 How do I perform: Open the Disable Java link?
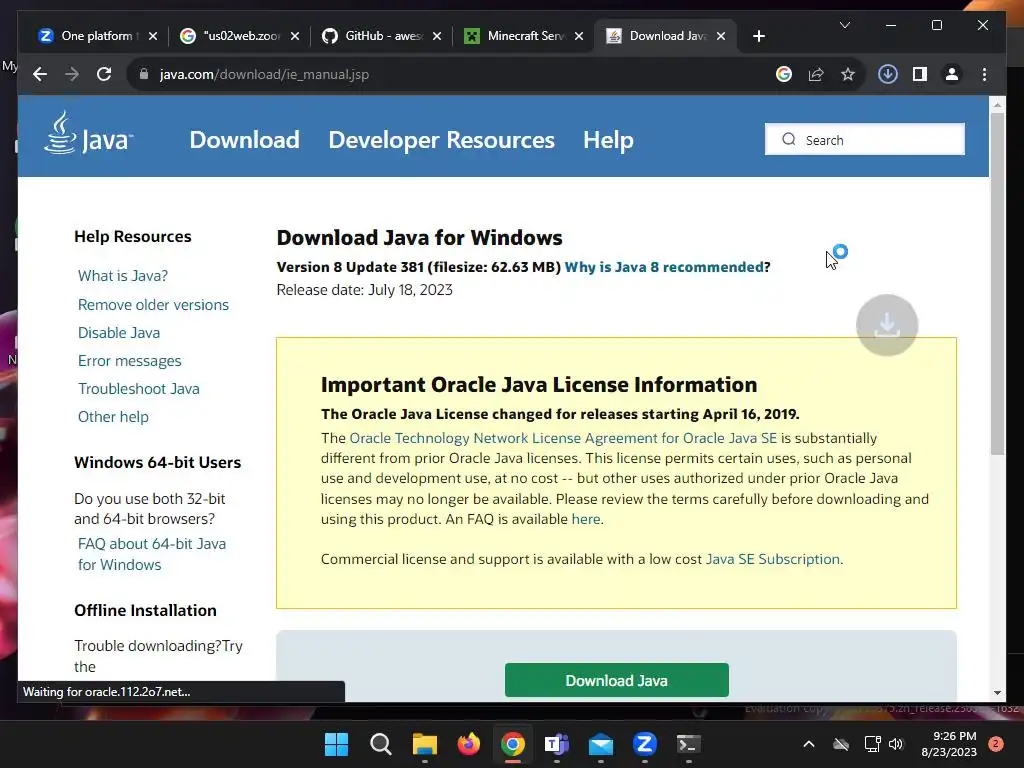pyautogui.click(x=119, y=332)
